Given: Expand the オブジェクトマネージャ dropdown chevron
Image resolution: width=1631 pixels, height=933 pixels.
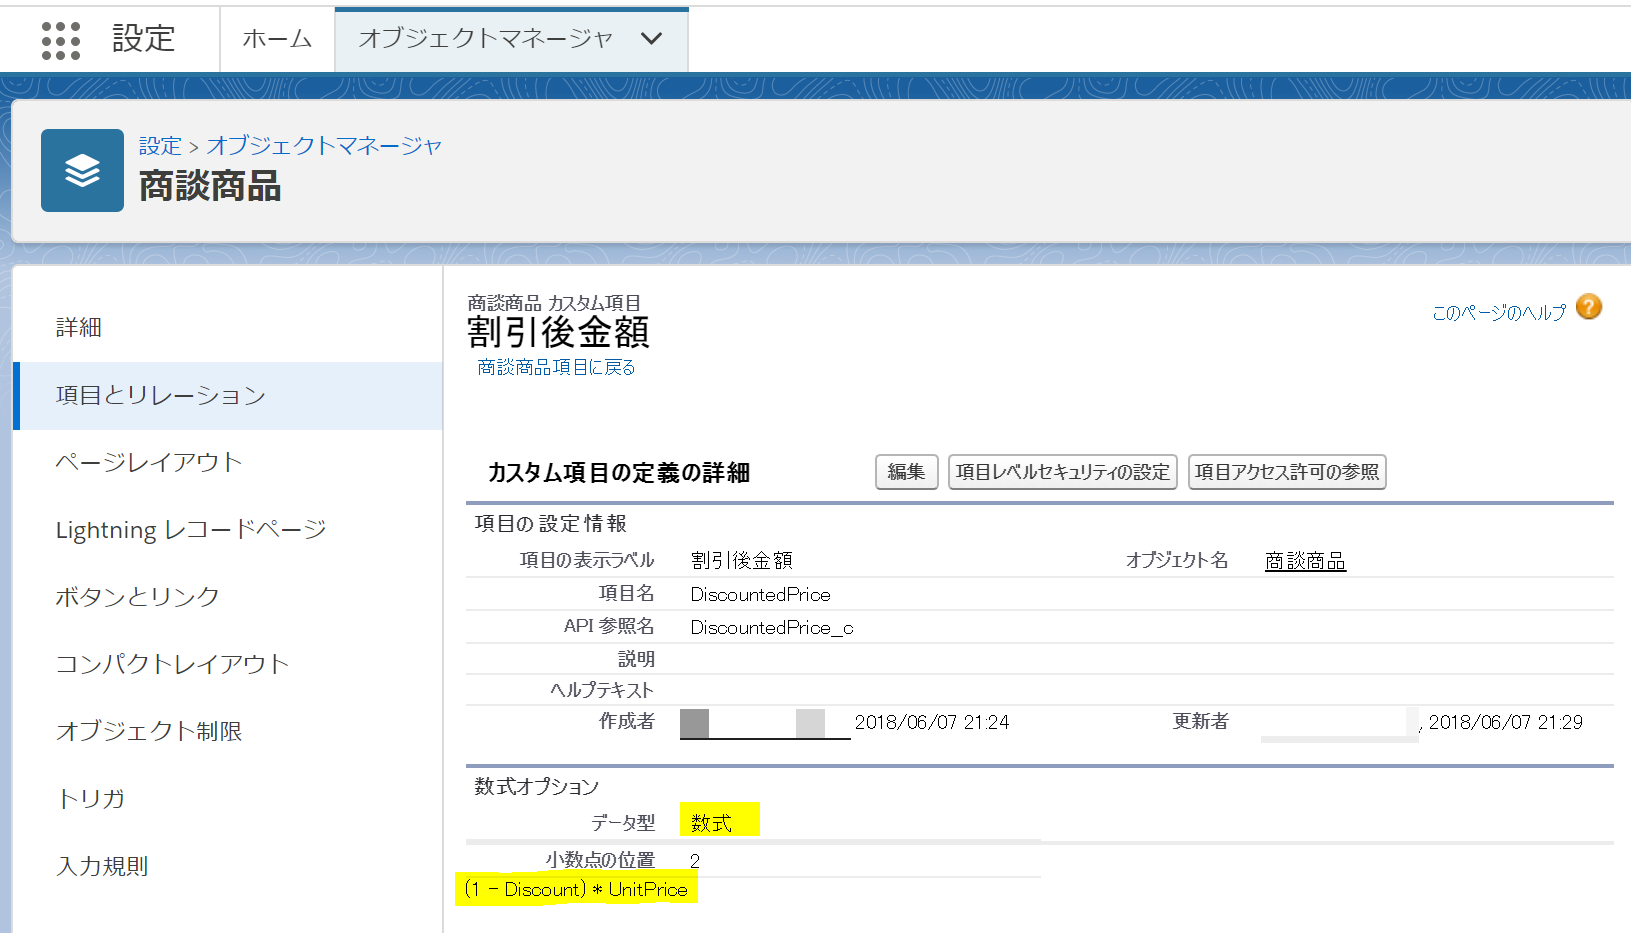Looking at the screenshot, I should point(651,39).
